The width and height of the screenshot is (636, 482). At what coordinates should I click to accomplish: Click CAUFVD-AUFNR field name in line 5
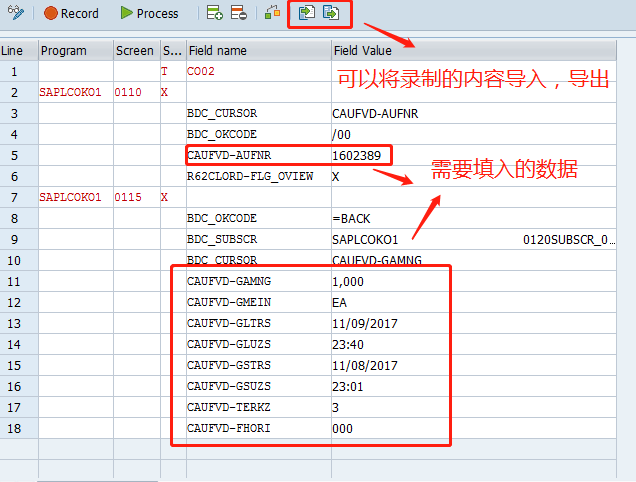pos(229,155)
